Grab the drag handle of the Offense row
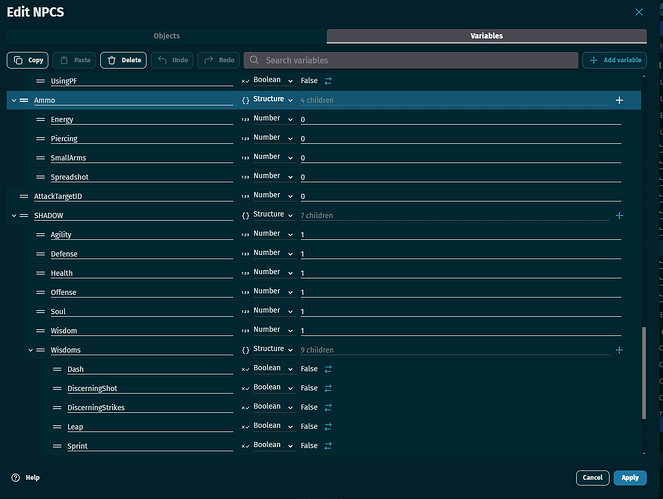Viewport: 663px width, 499px height. [x=40, y=292]
